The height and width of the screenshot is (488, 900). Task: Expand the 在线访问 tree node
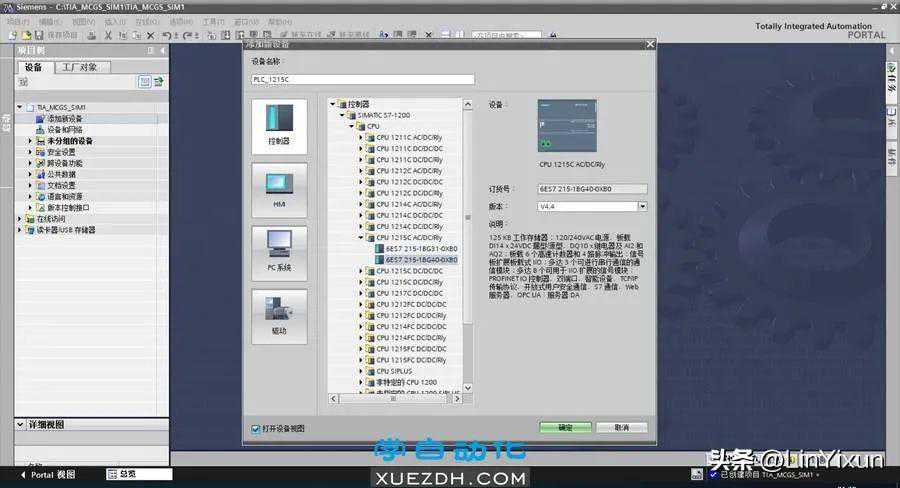[x=20, y=219]
